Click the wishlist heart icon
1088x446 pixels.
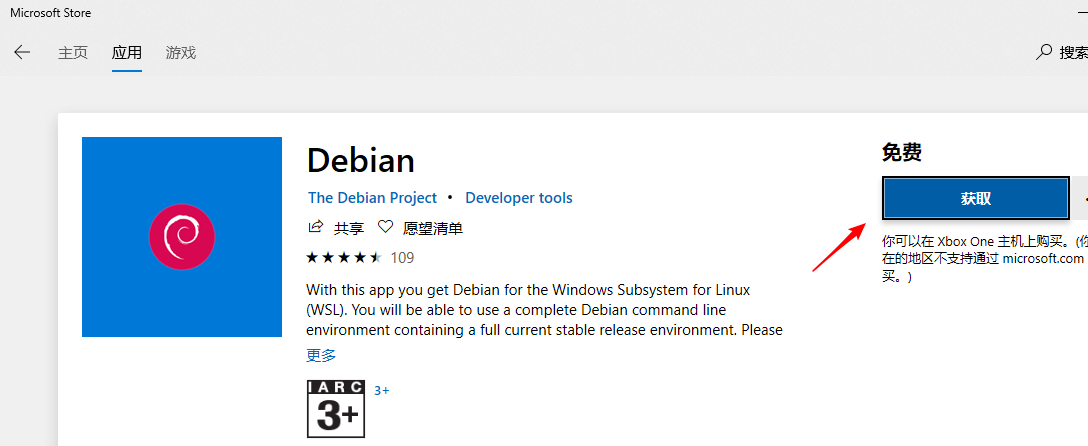[x=386, y=228]
